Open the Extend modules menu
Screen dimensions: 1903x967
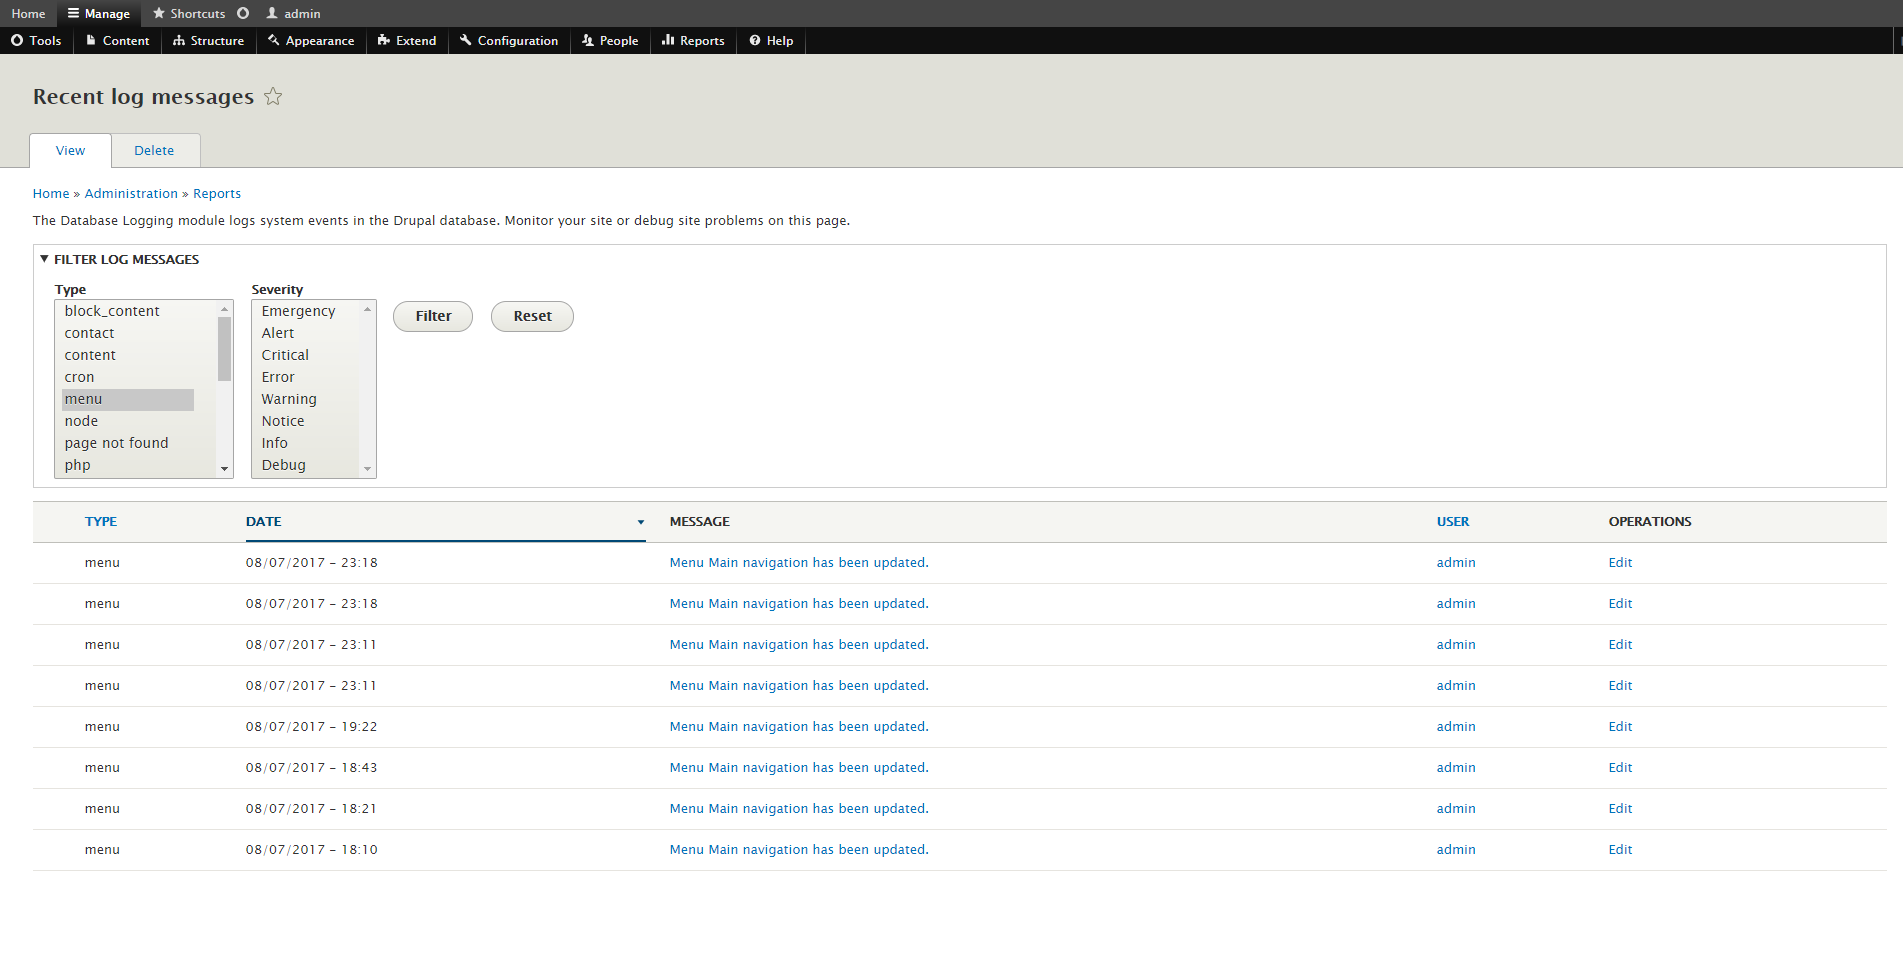coord(407,41)
